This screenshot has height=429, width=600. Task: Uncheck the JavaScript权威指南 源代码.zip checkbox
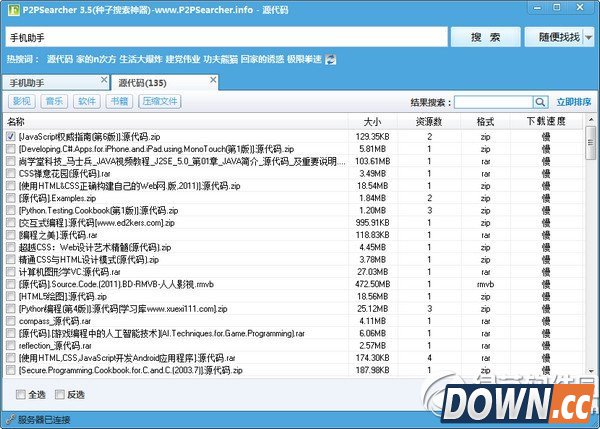coord(11,136)
